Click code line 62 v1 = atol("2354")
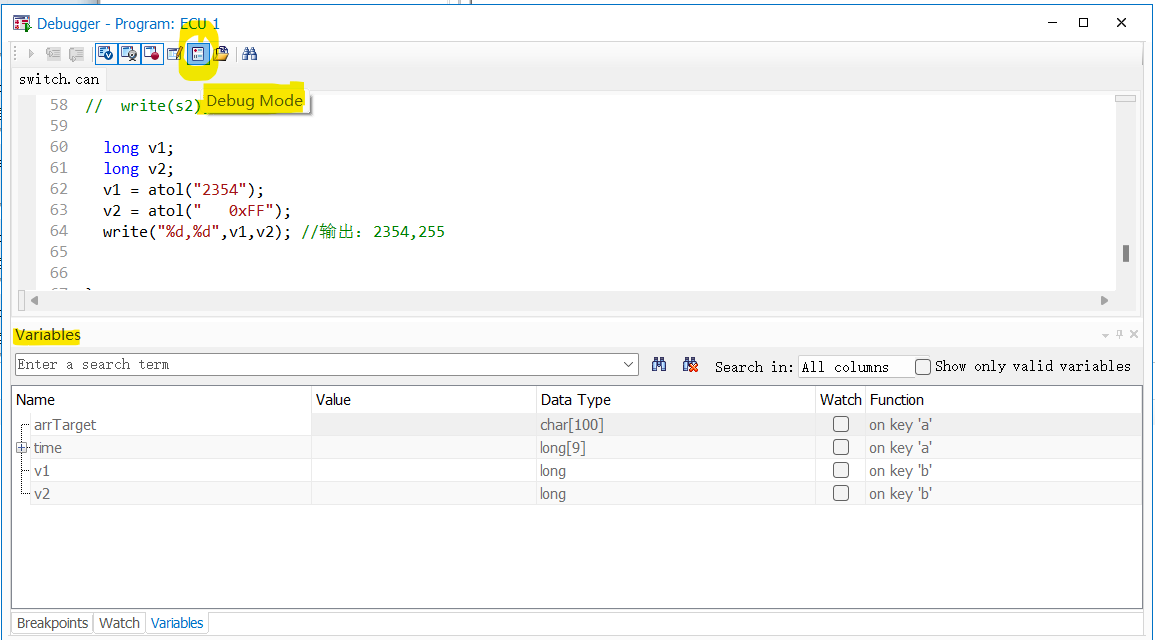Viewport: 1155px width, 640px height. tap(183, 190)
